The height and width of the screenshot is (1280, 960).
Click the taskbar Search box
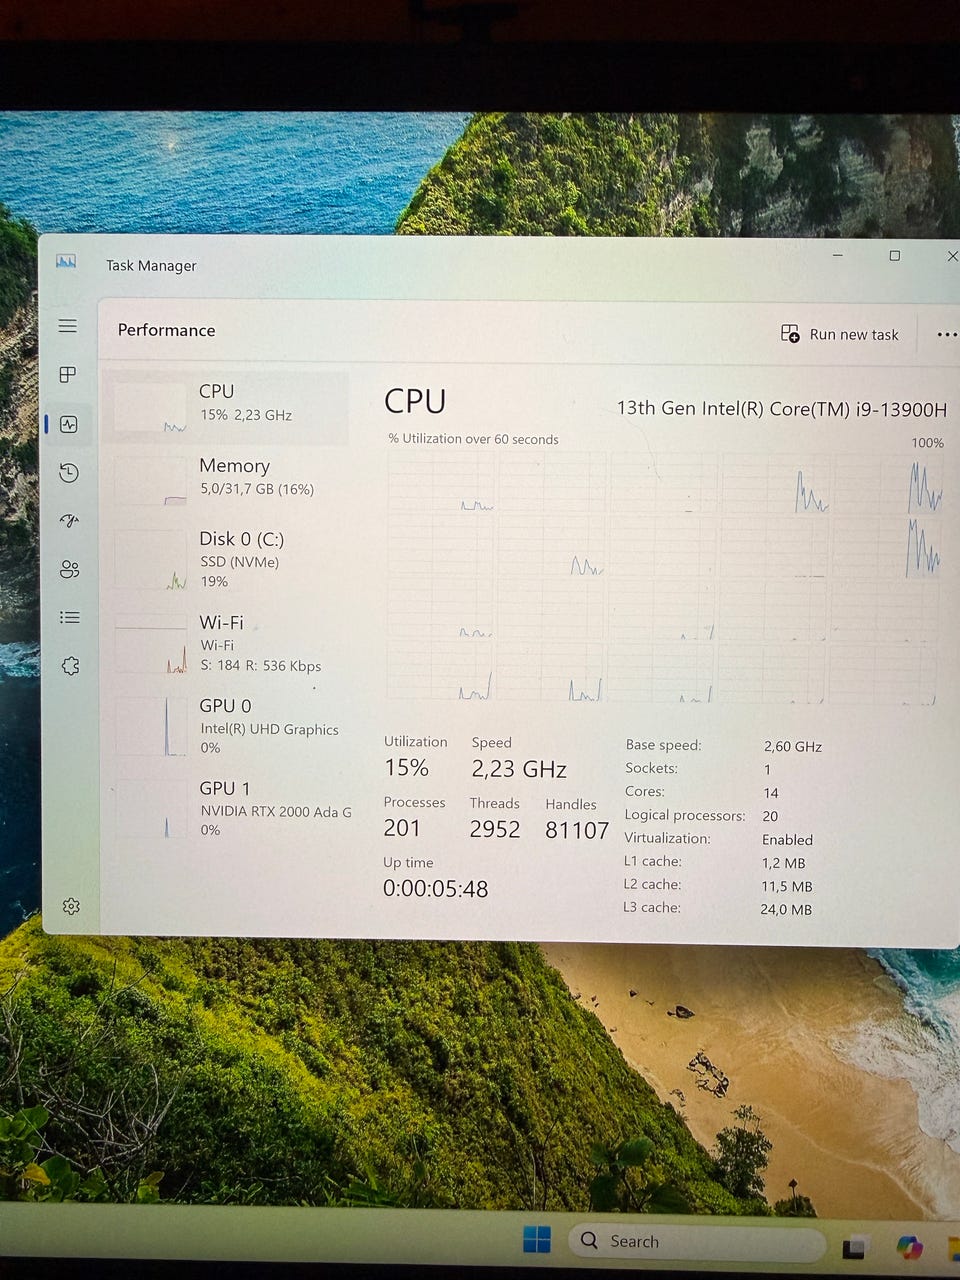[697, 1241]
